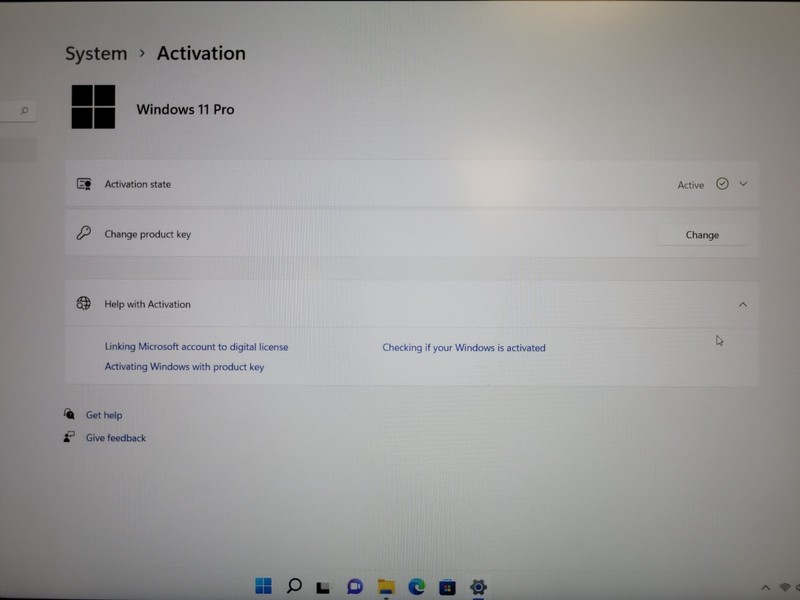The height and width of the screenshot is (600, 800).
Task: Open the Start menu from the taskbar
Action: coord(263,586)
